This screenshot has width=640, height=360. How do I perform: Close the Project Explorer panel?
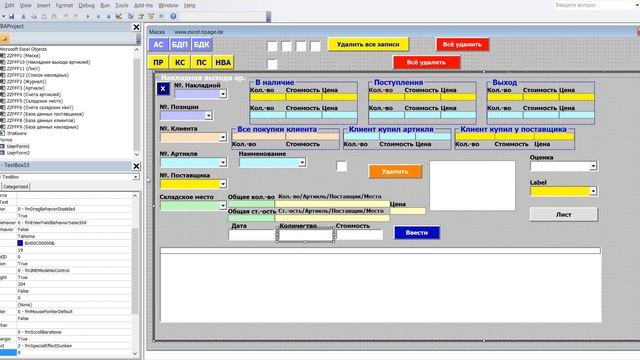pyautogui.click(x=136, y=27)
